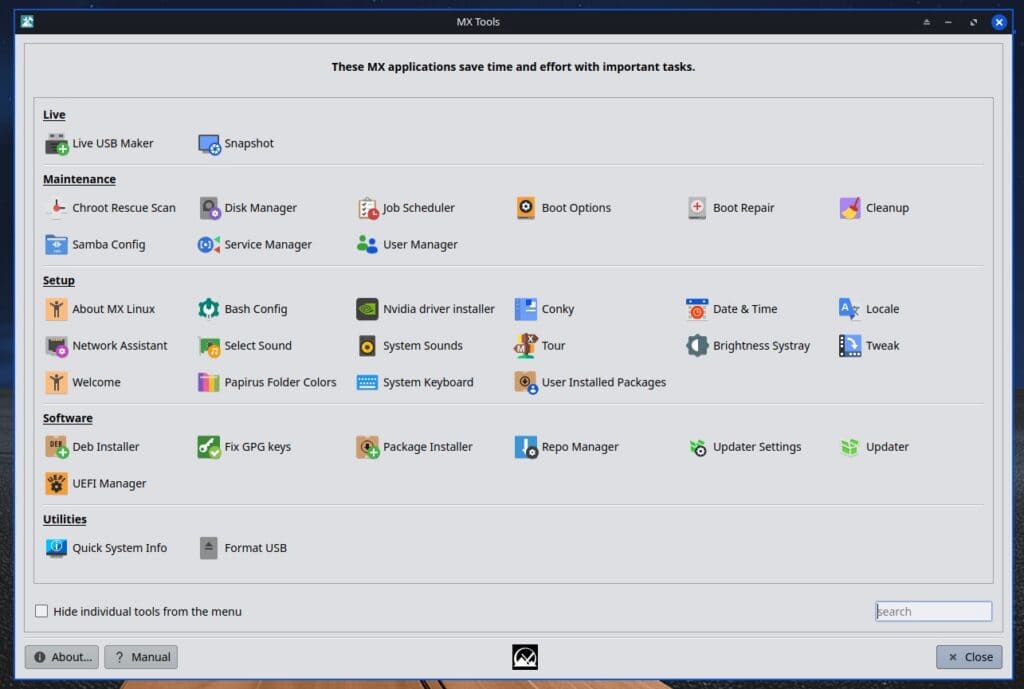Click the About... button

[62, 657]
